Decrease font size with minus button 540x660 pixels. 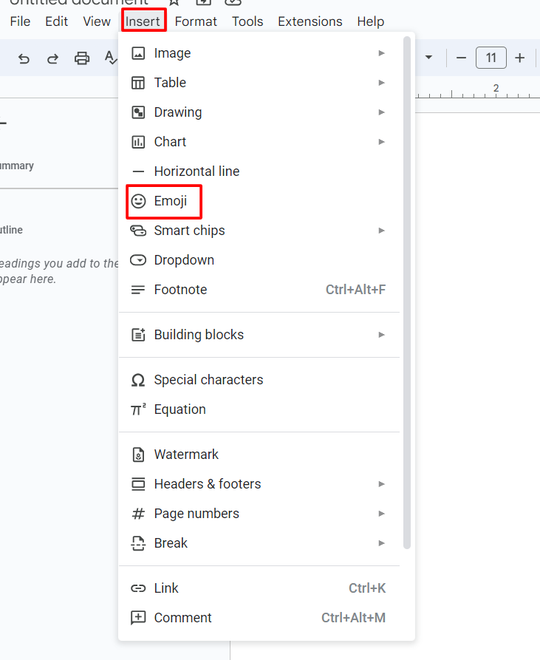[x=461, y=58]
